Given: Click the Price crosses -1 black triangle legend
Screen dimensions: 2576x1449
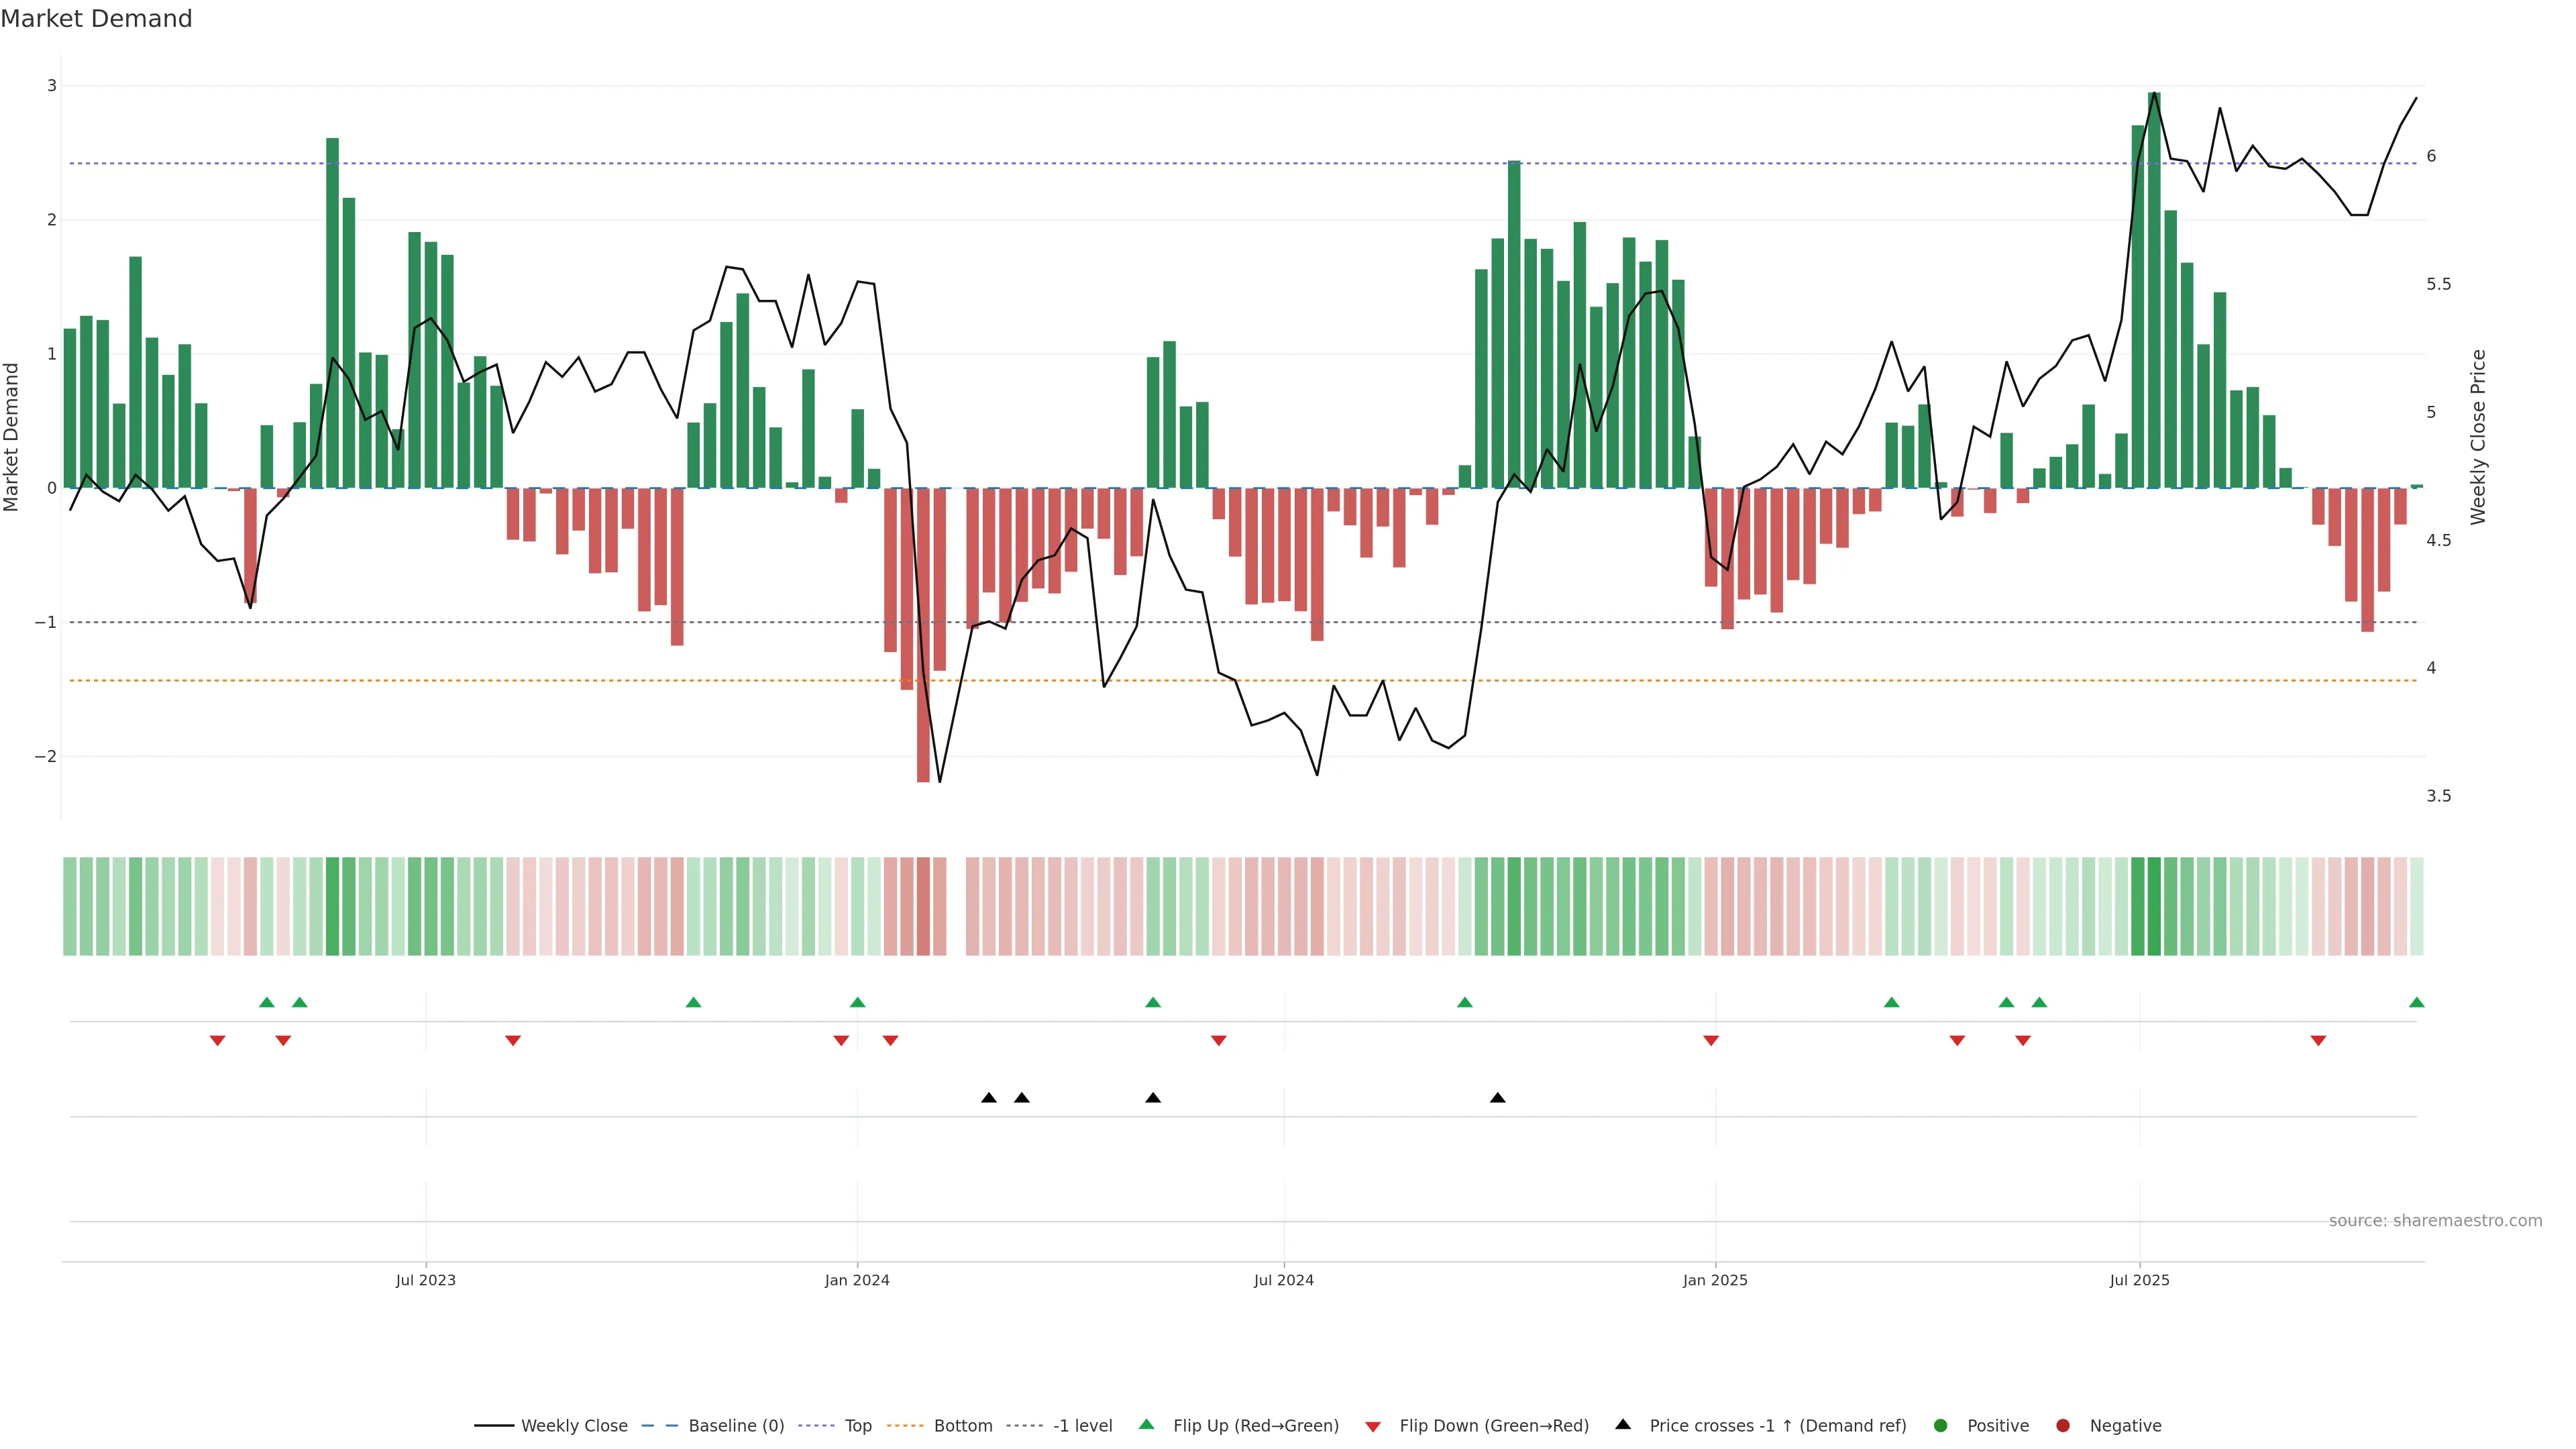Looking at the screenshot, I should [1623, 1424].
